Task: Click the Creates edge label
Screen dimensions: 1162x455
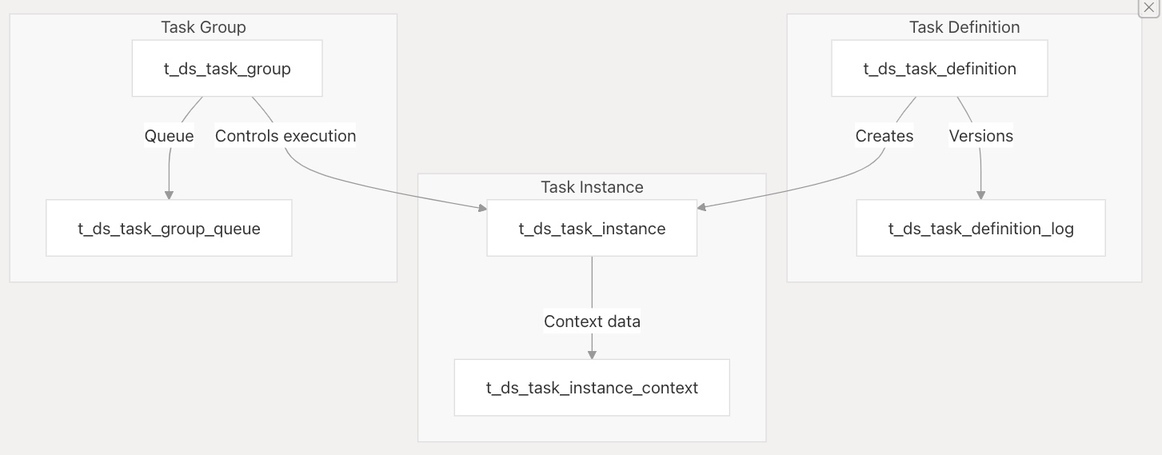Action: [x=884, y=136]
